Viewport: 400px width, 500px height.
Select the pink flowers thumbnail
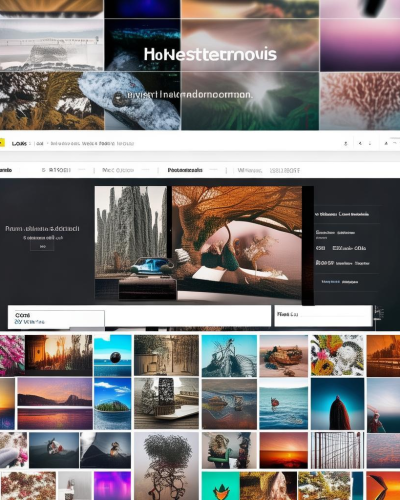point(12,355)
